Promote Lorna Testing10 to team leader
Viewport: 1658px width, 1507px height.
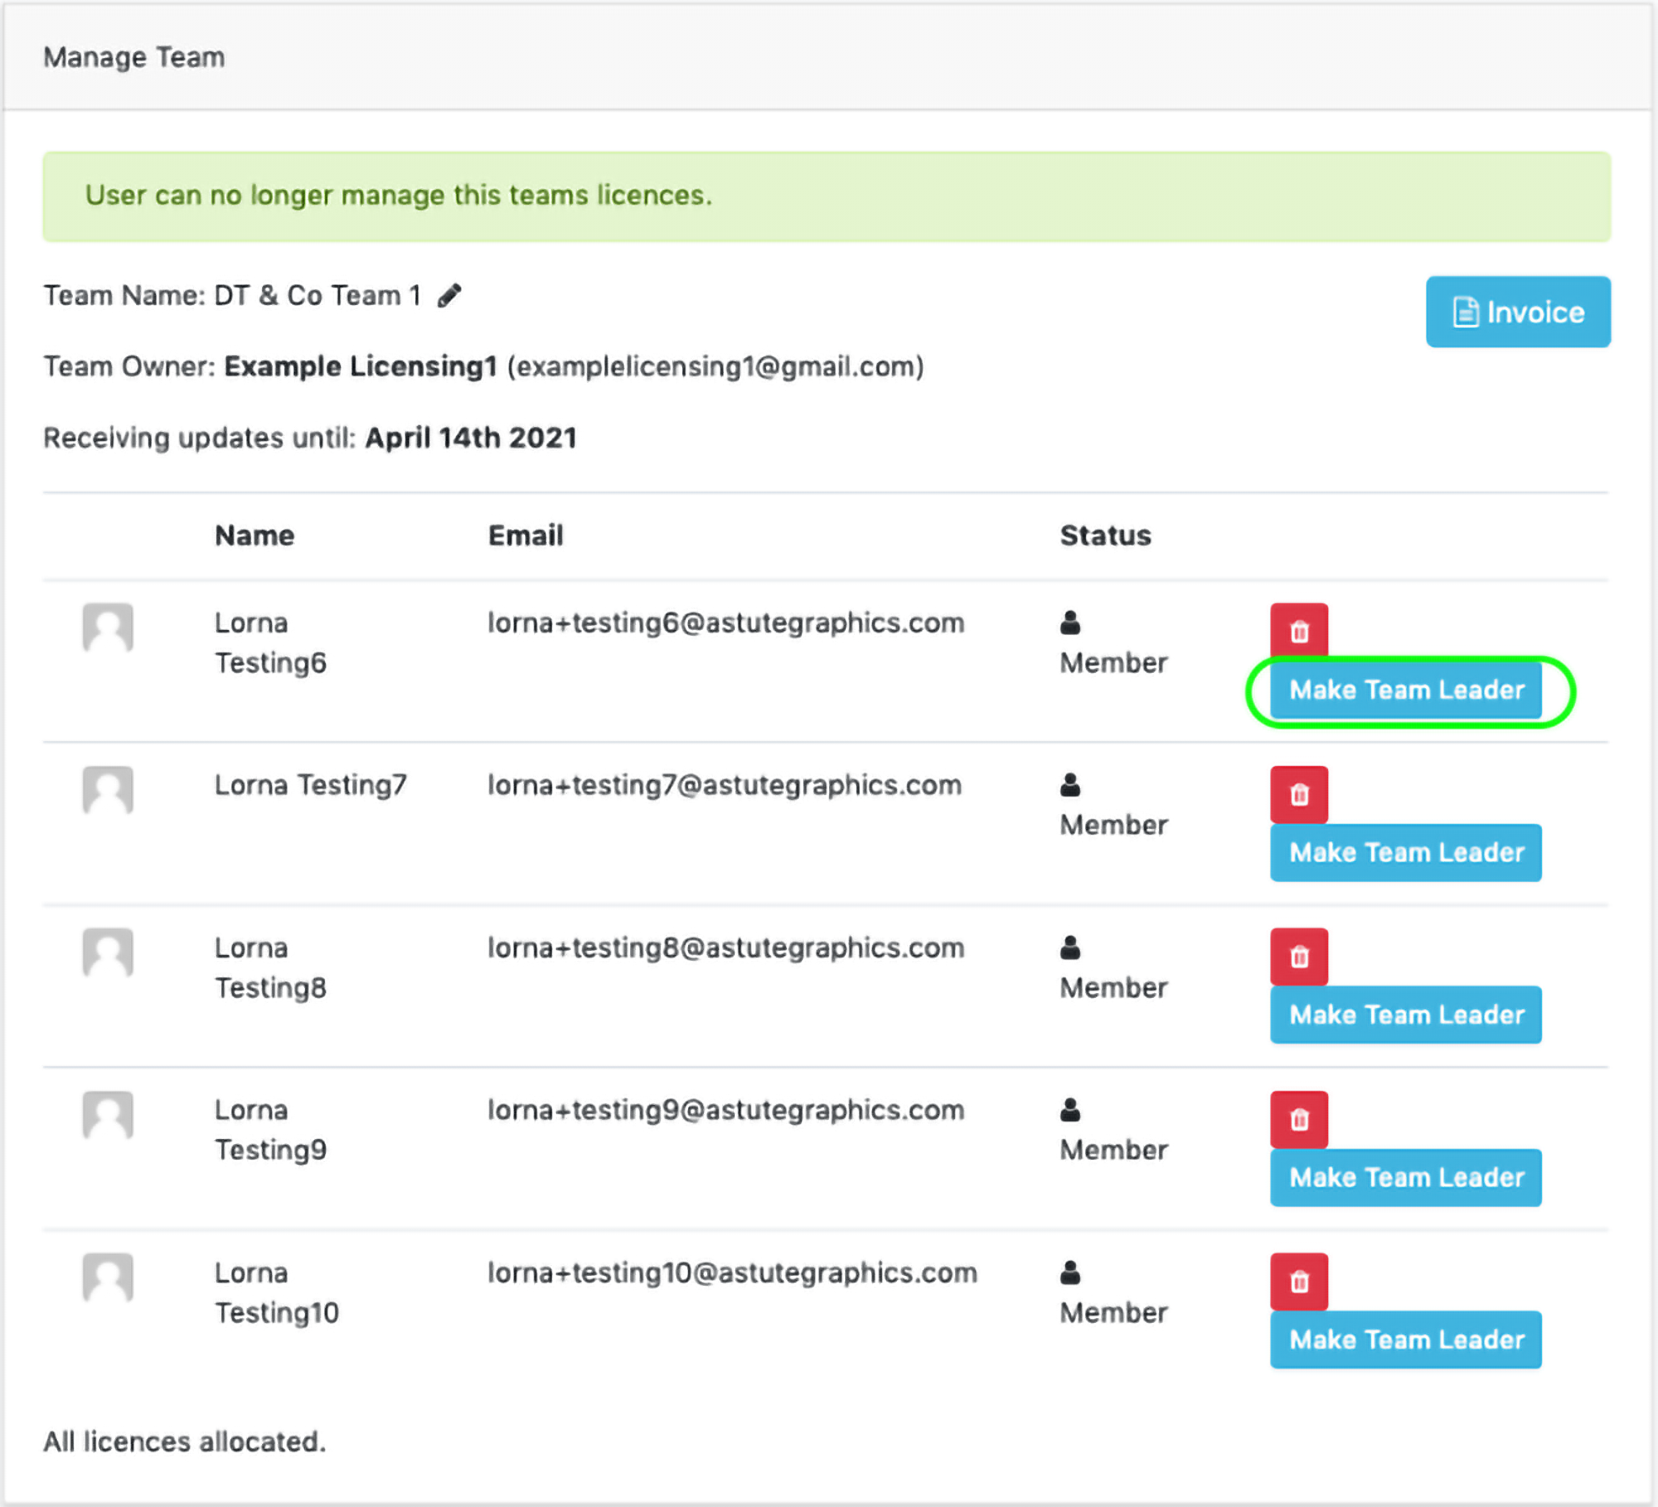point(1405,1340)
